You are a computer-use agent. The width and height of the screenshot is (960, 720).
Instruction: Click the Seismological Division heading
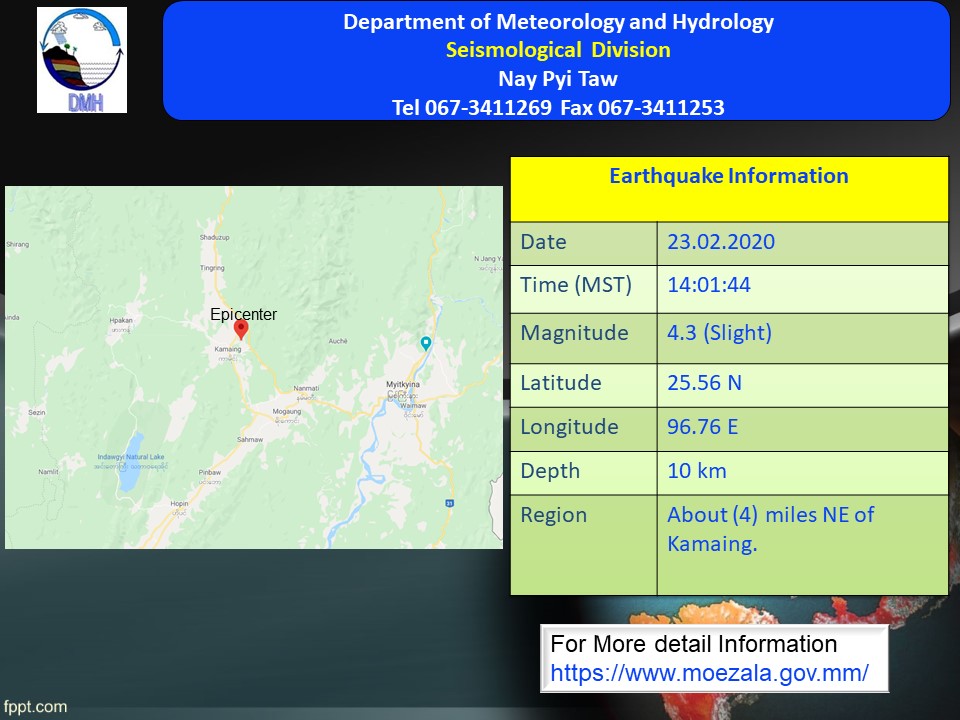[x=558, y=50]
